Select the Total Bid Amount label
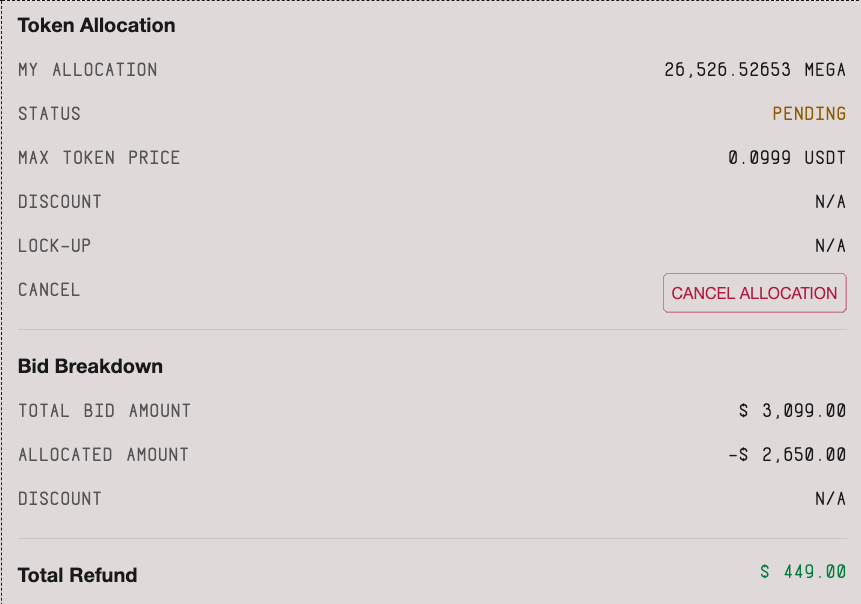Image resolution: width=861 pixels, height=604 pixels. 104,411
